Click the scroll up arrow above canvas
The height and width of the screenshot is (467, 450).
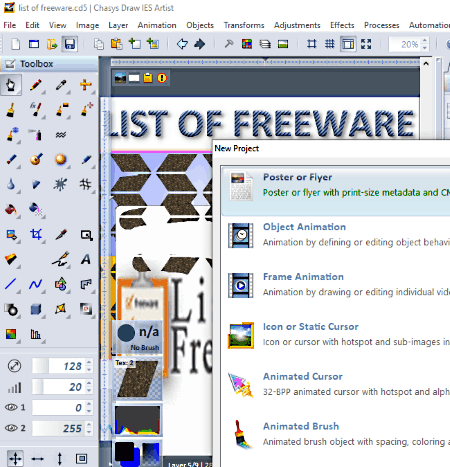(x=426, y=63)
